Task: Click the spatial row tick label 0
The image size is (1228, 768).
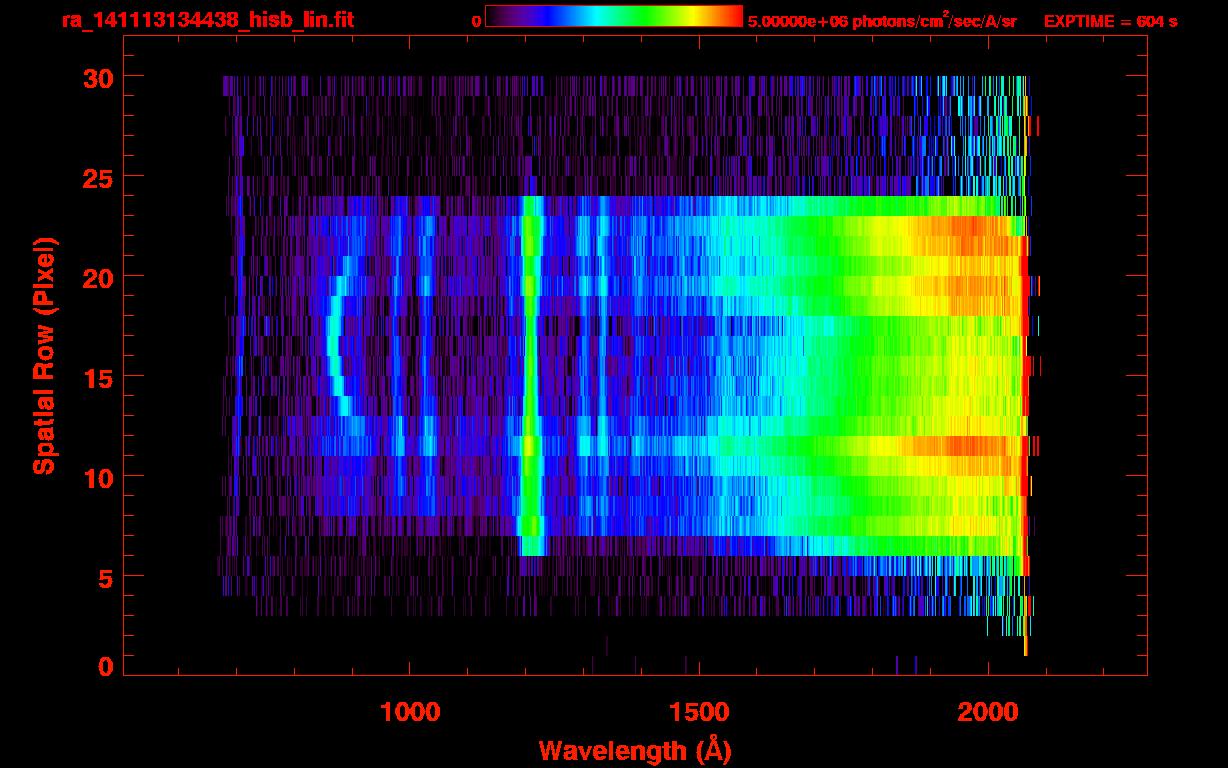Action: [x=106, y=666]
